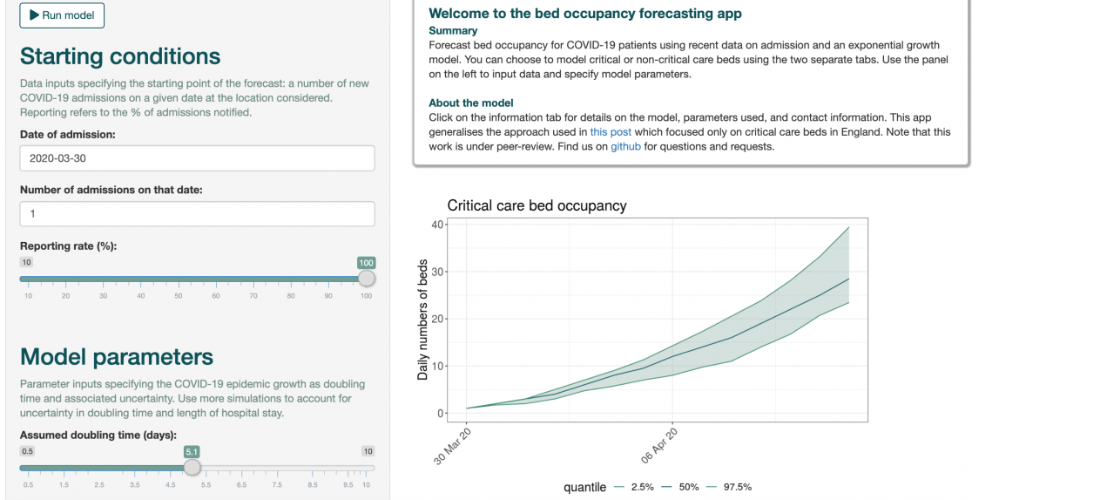Click the Reporting rate slider handle
The height and width of the screenshot is (500, 1116).
[x=366, y=279]
